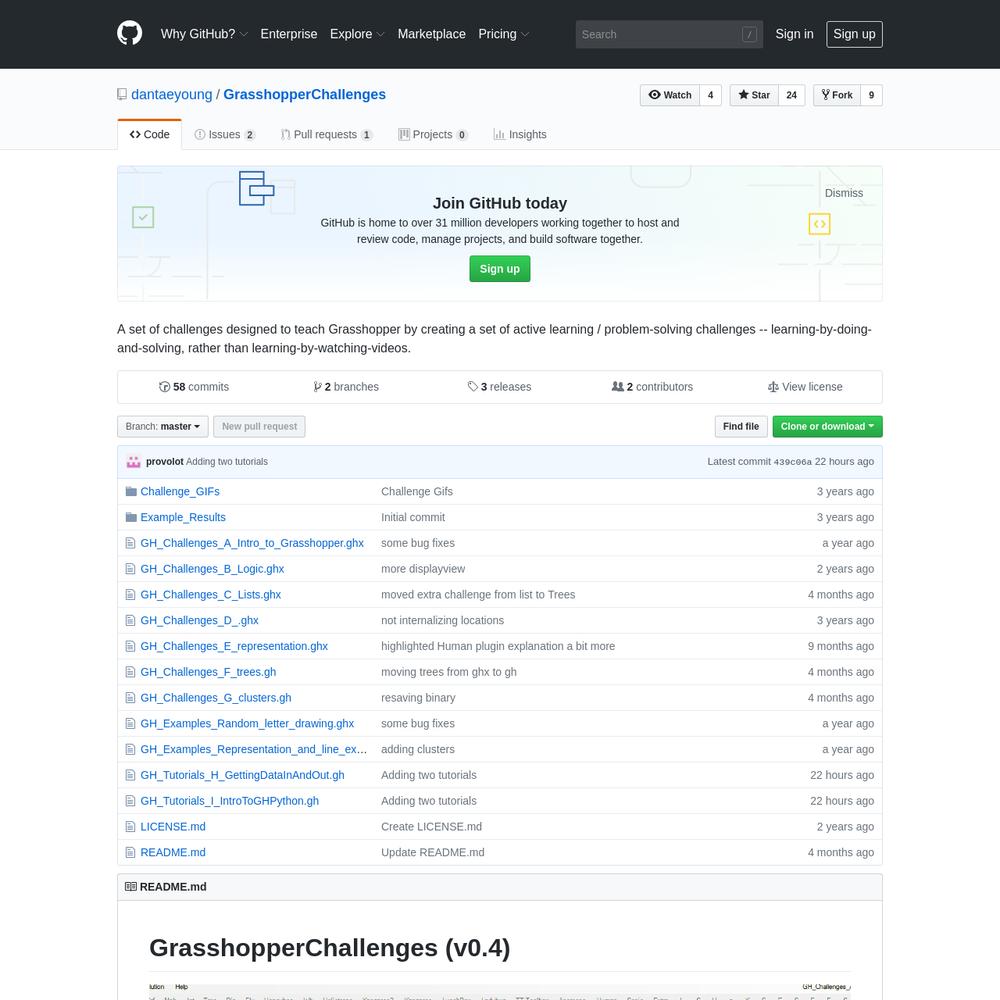1000x1000 pixels.
Task: Click the repository icon beside dantaeyoung
Action: coord(122,94)
